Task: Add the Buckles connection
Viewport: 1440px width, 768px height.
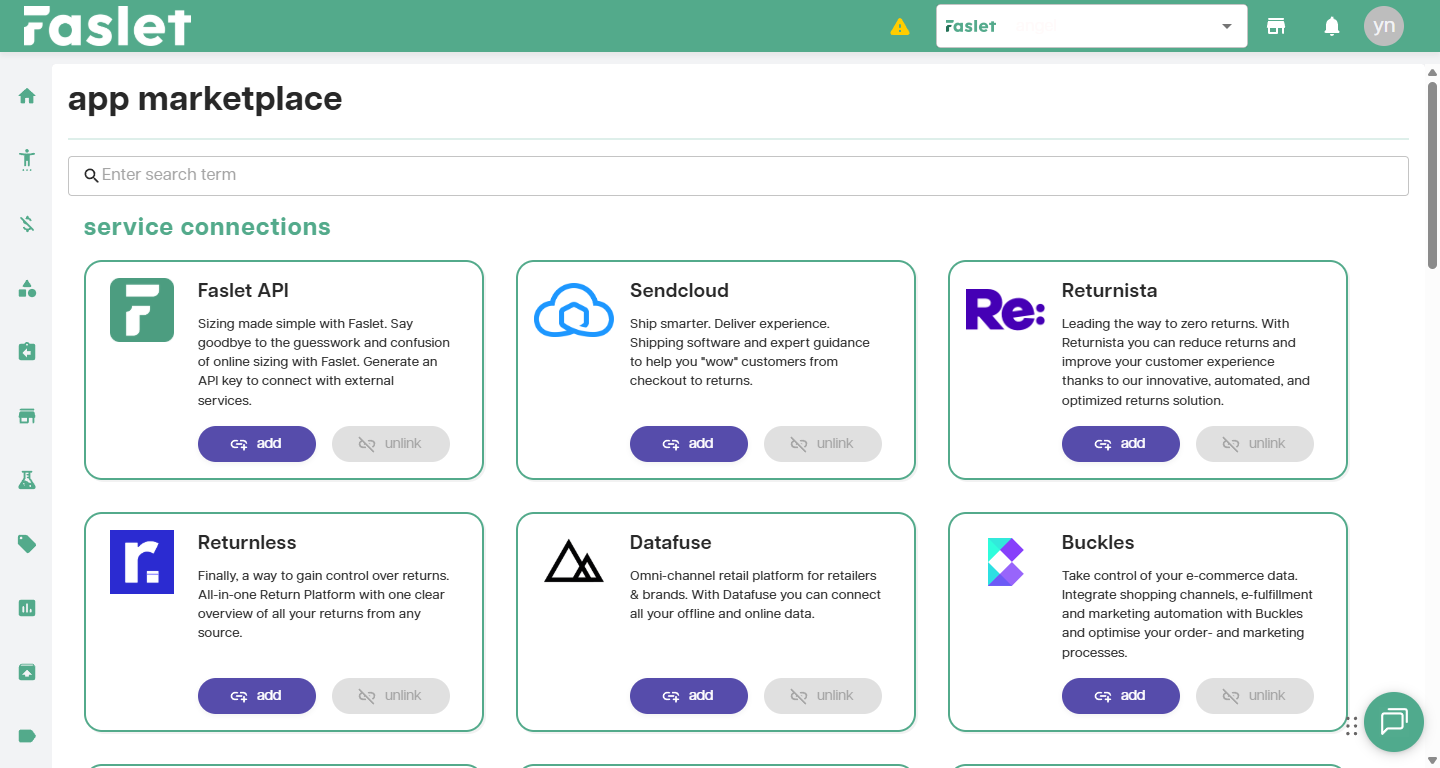Action: (1121, 696)
